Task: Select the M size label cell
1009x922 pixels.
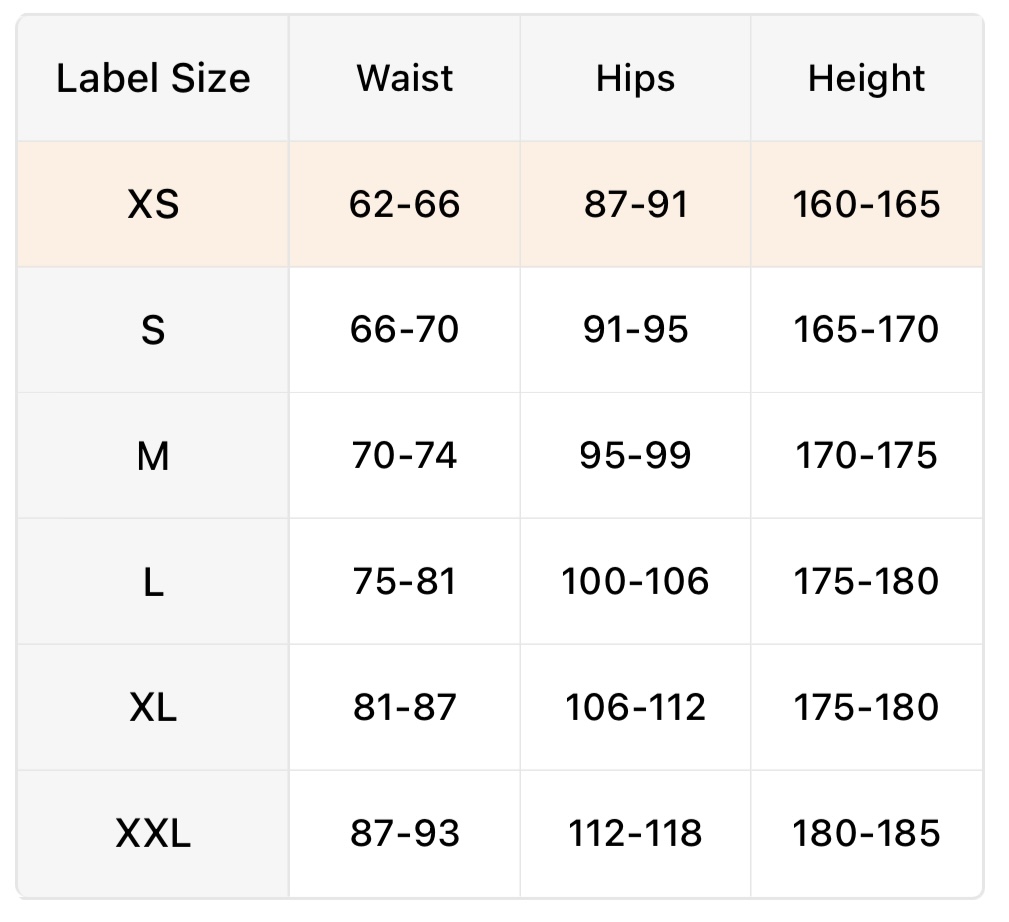Action: click(153, 456)
